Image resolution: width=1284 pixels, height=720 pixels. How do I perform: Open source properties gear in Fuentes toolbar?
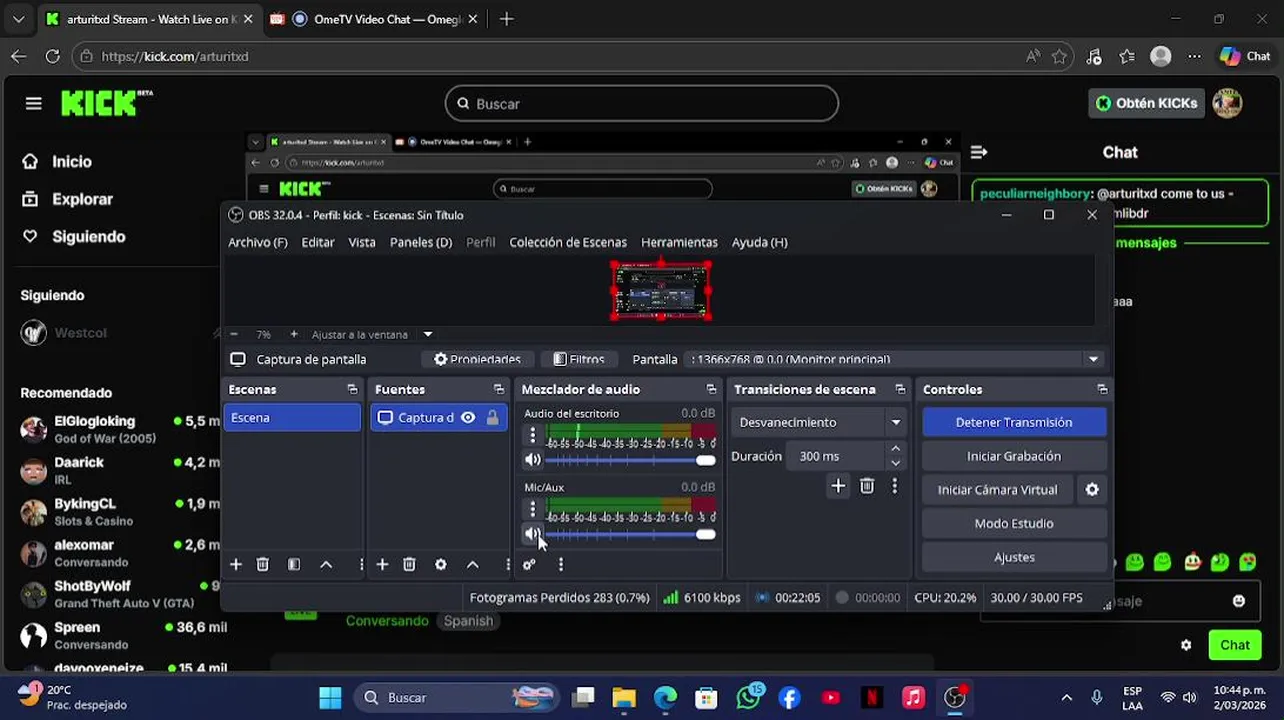point(441,565)
